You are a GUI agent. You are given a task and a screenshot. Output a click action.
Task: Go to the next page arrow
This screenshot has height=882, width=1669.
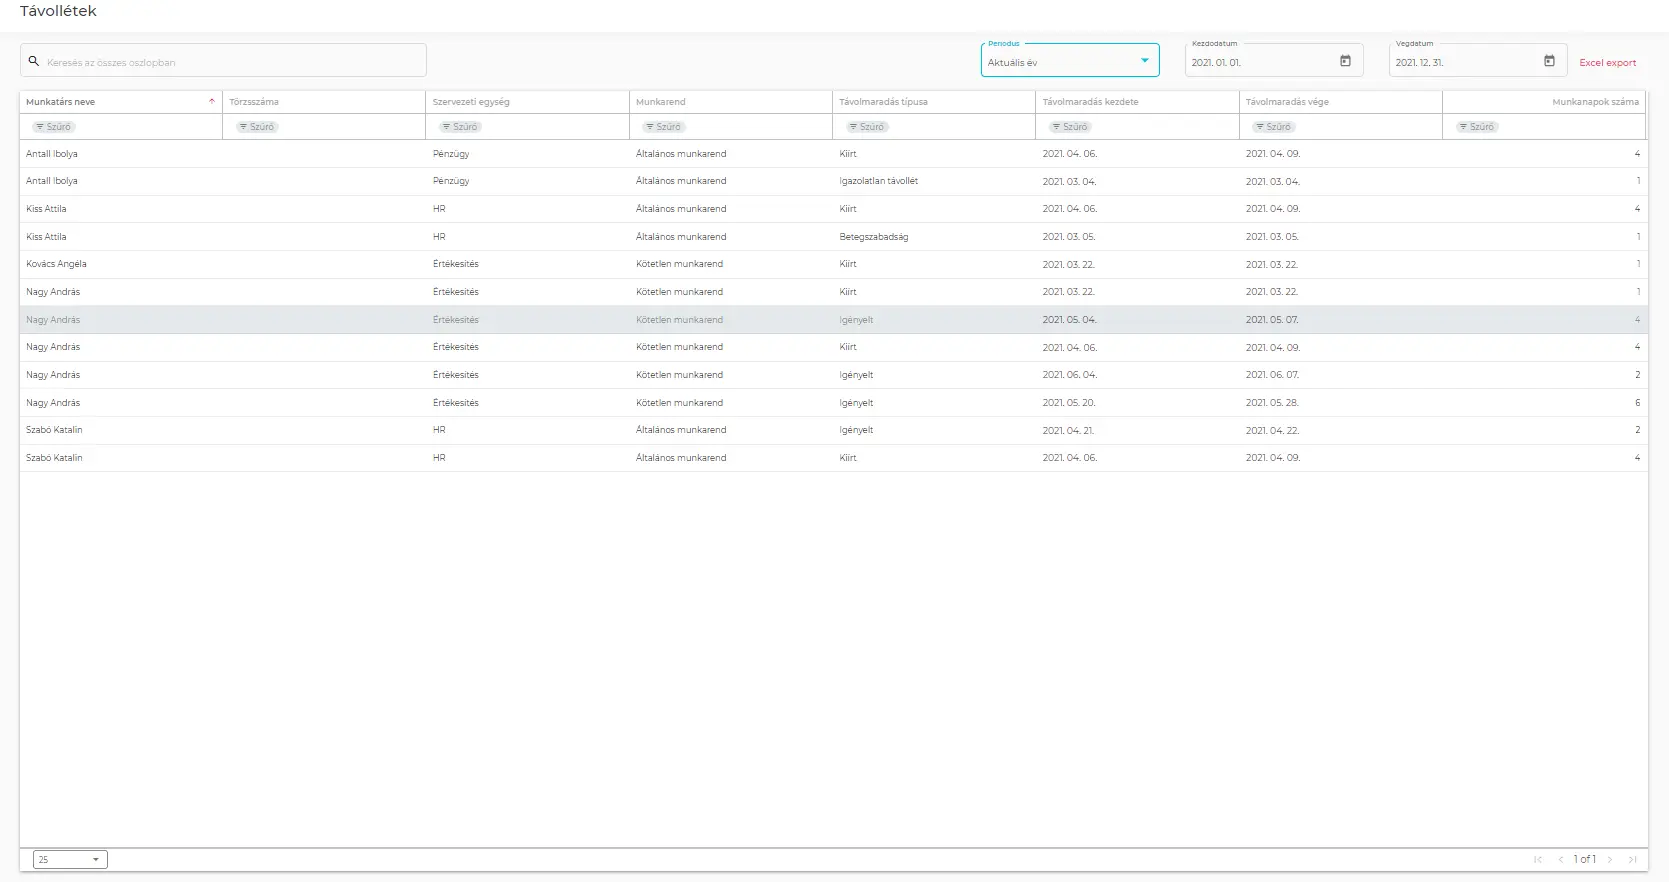tap(1610, 859)
